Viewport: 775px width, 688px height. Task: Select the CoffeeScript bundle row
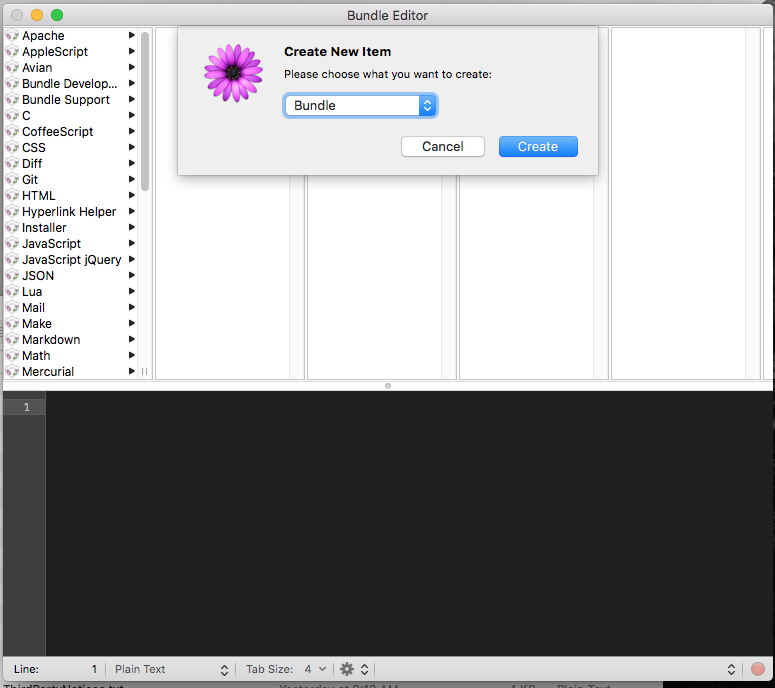(70, 131)
